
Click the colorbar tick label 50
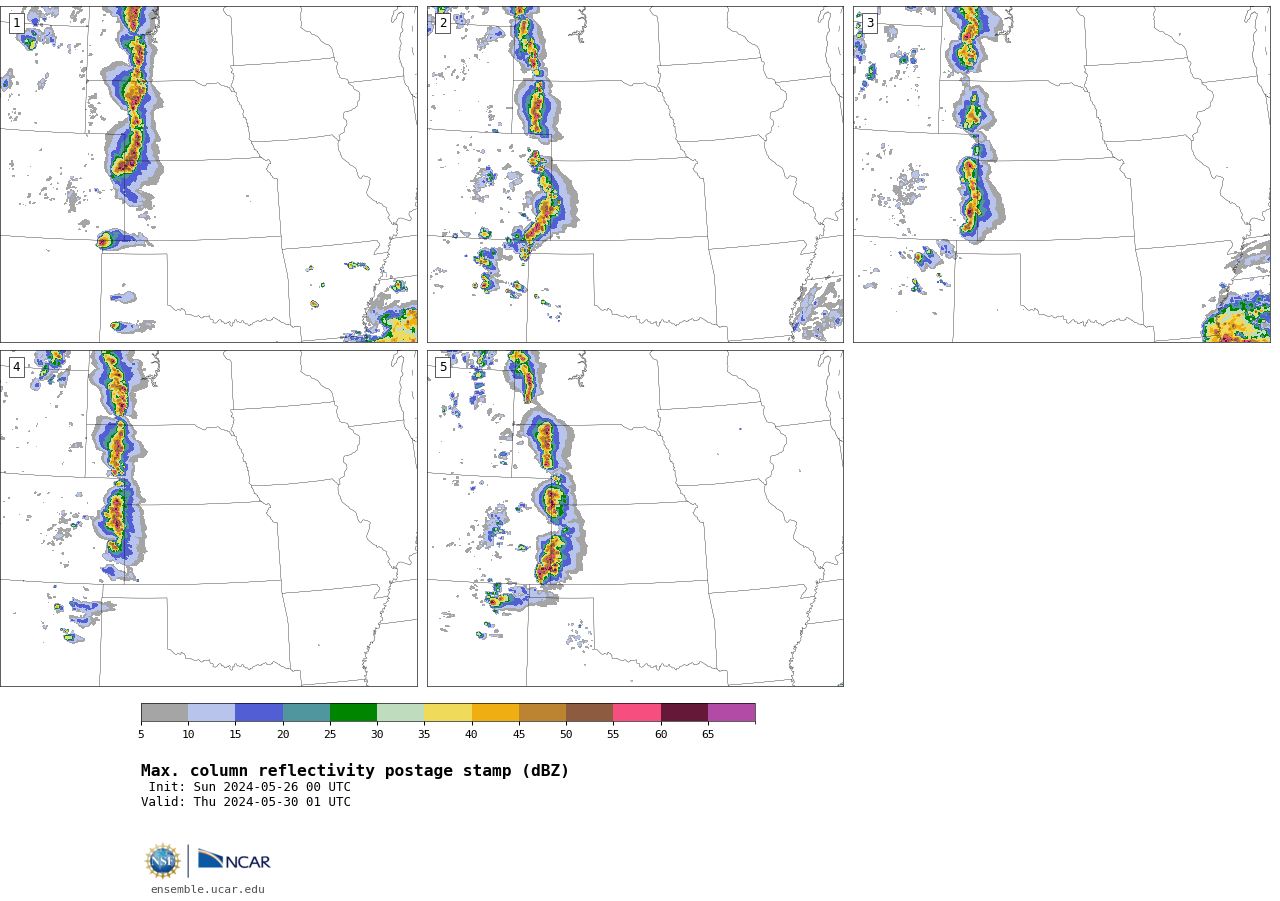pyautogui.click(x=566, y=735)
